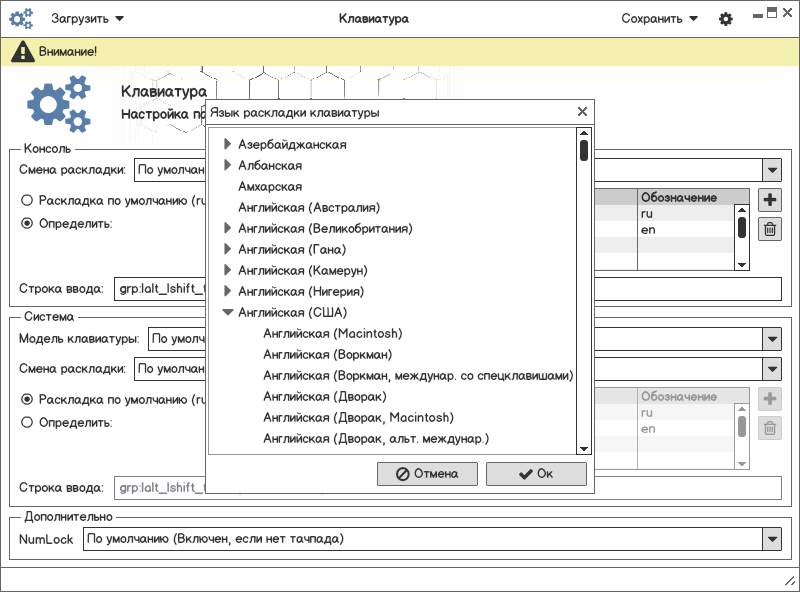Viewport: 800px width, 592px height.
Task: Select system Определить radio button
Action: click(27, 423)
